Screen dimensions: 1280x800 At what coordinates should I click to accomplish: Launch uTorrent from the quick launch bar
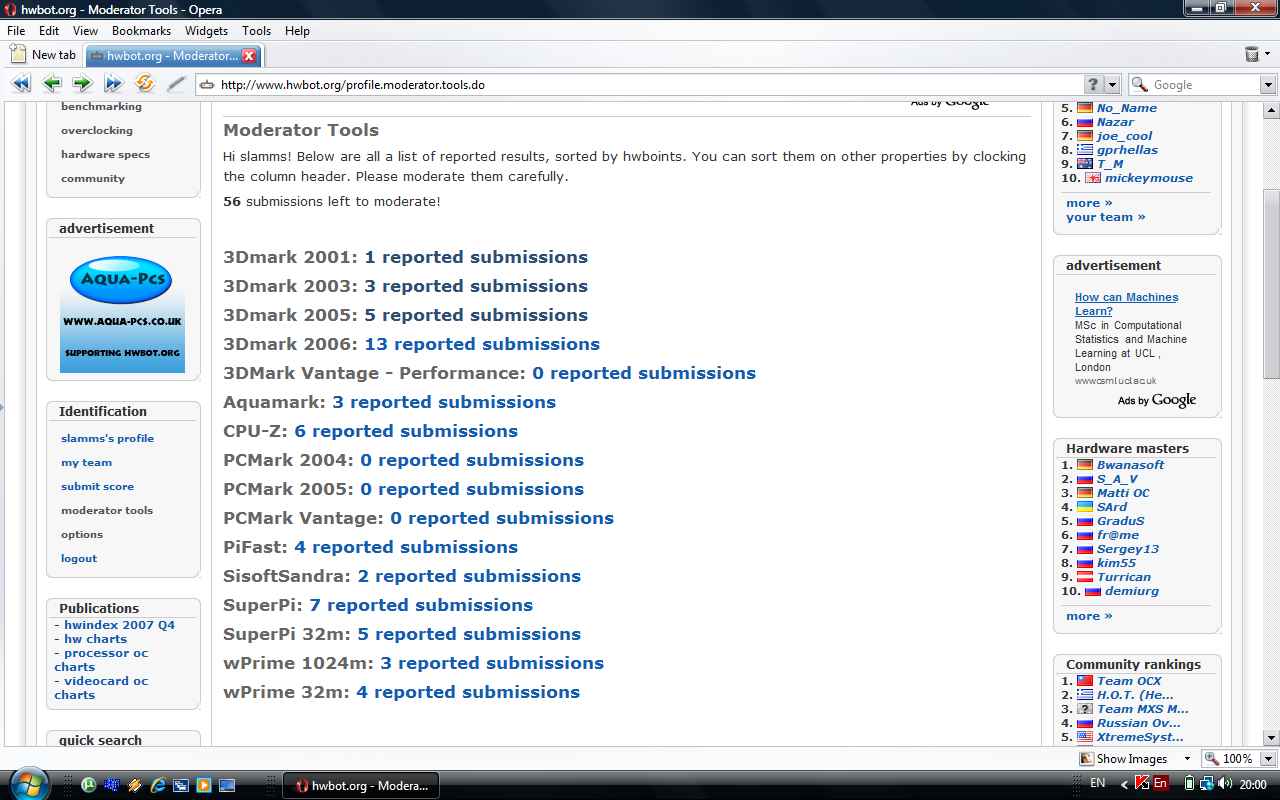[x=88, y=785]
